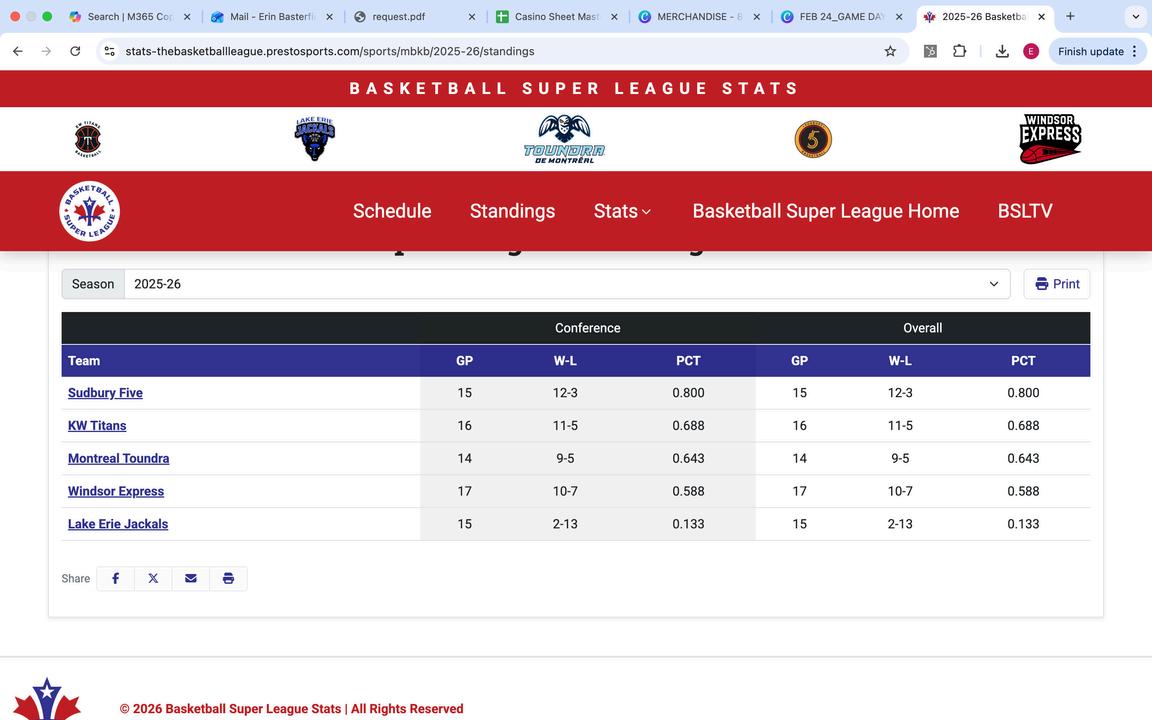
Task: Open a new browser tab
Action: point(1070,16)
